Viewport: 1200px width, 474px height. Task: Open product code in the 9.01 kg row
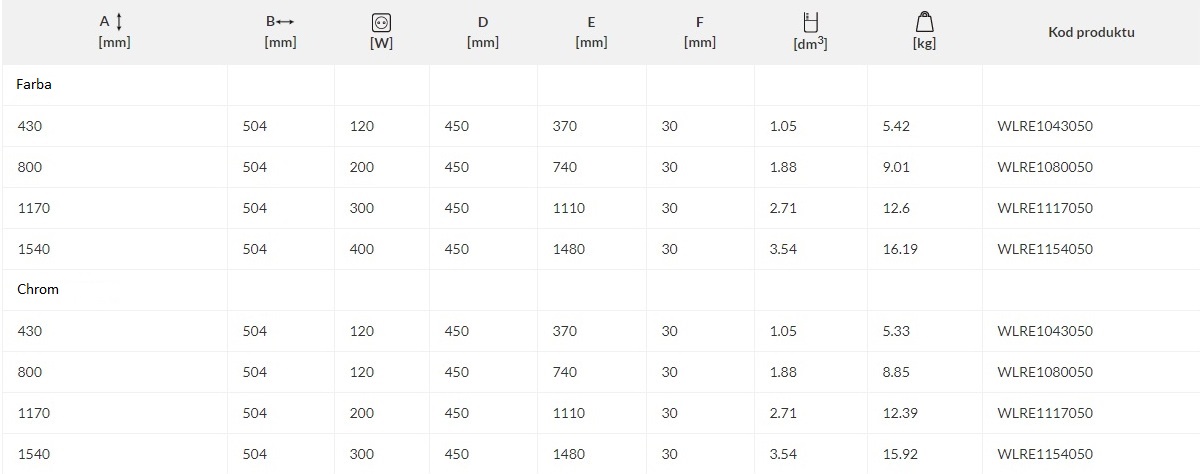[x=1045, y=167]
